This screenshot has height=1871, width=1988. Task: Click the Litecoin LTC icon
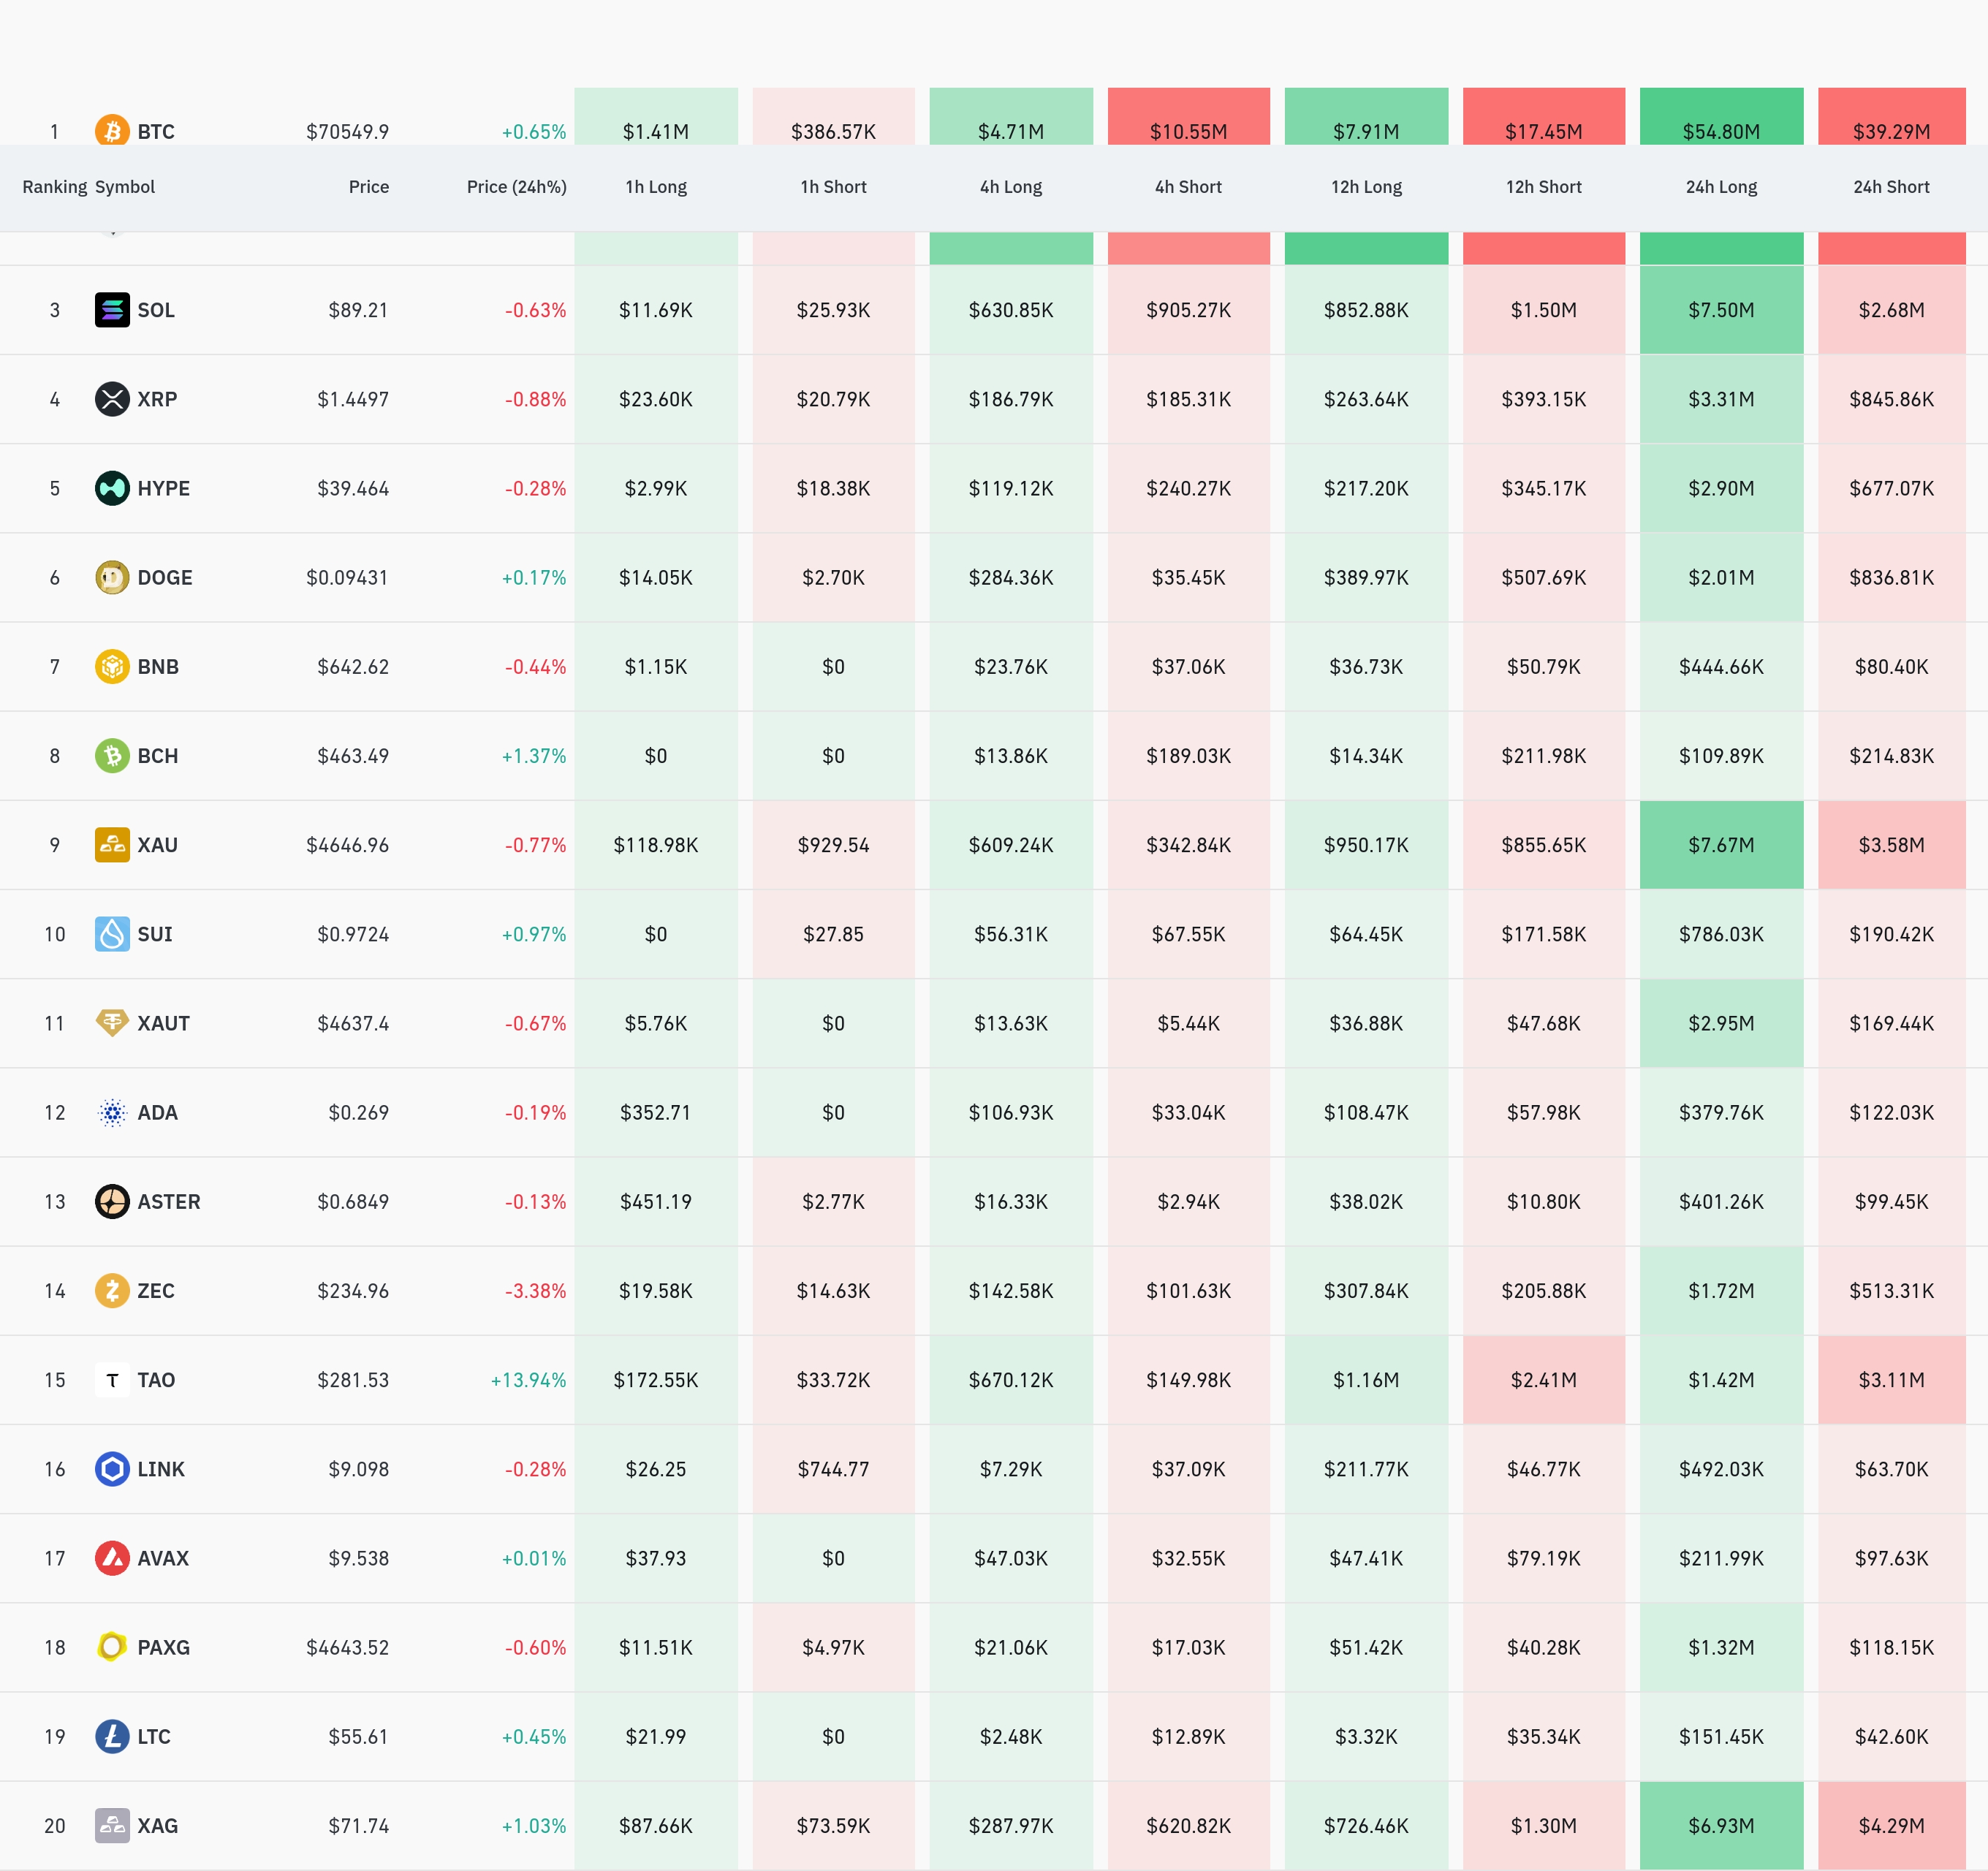click(x=112, y=1736)
